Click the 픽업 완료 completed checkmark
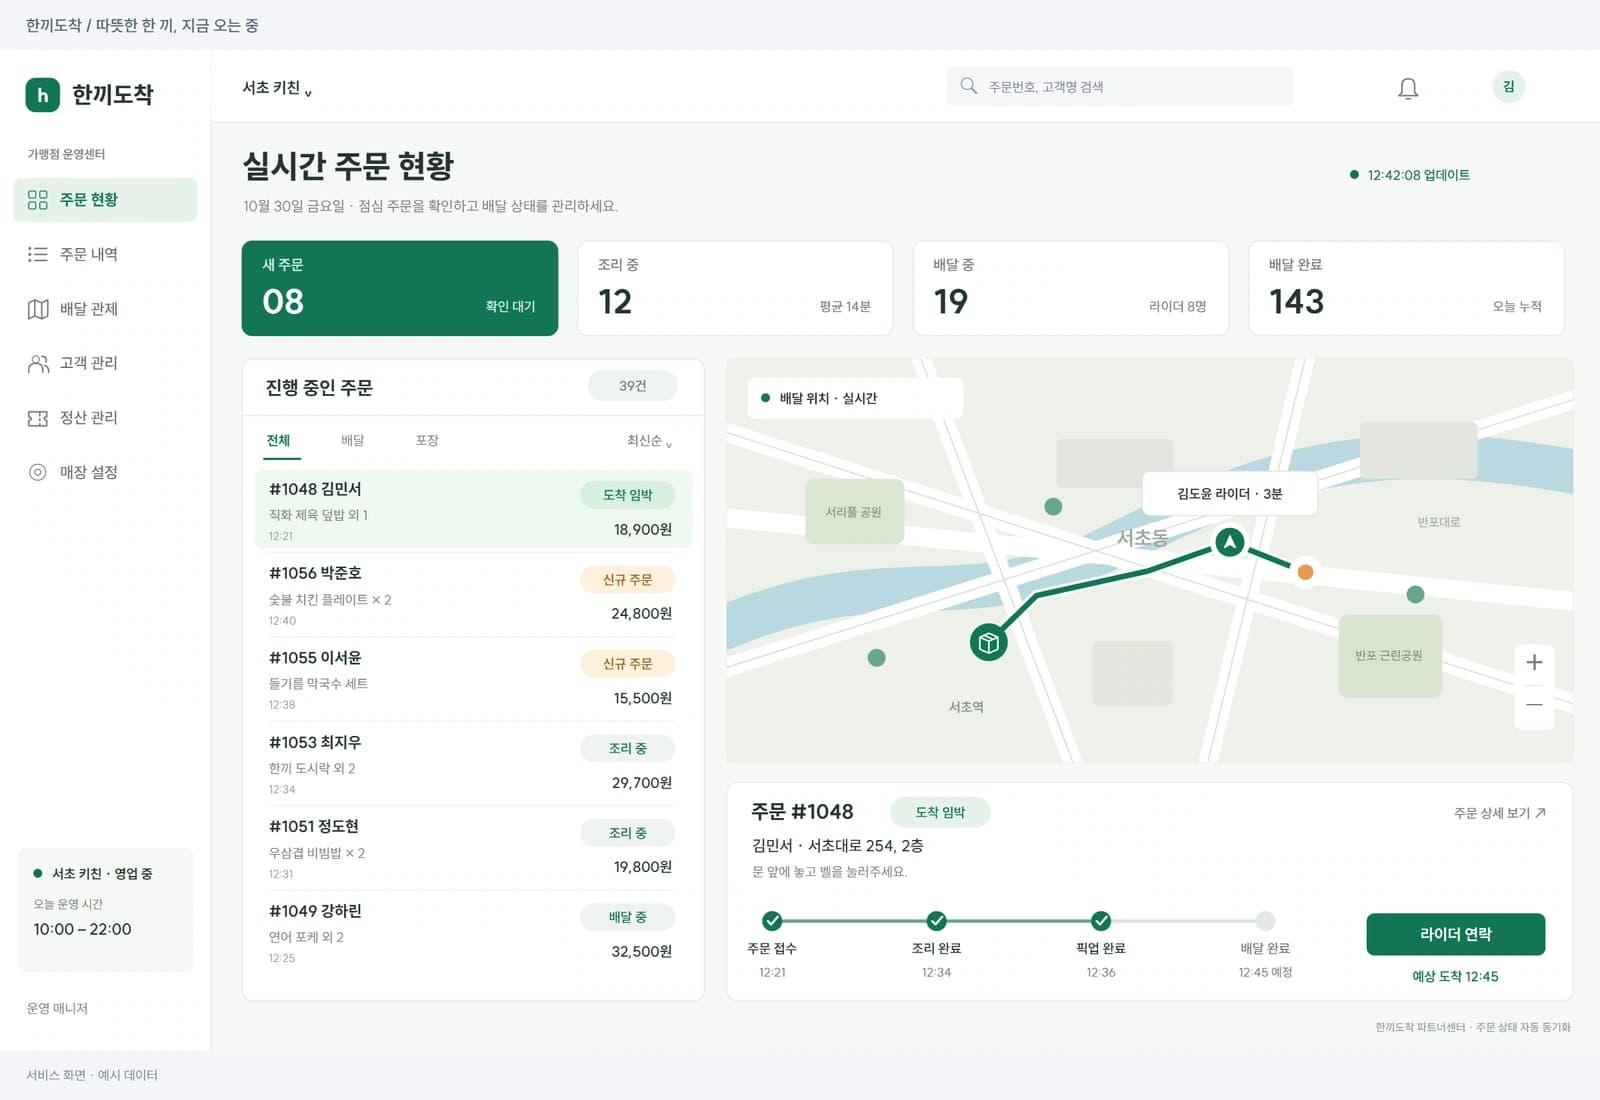1600x1100 pixels. click(x=1101, y=920)
